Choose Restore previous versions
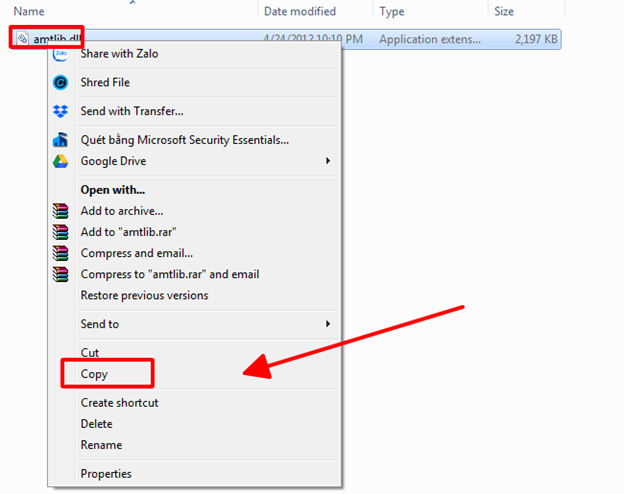Viewport: 624px width, 494px height. (144, 295)
